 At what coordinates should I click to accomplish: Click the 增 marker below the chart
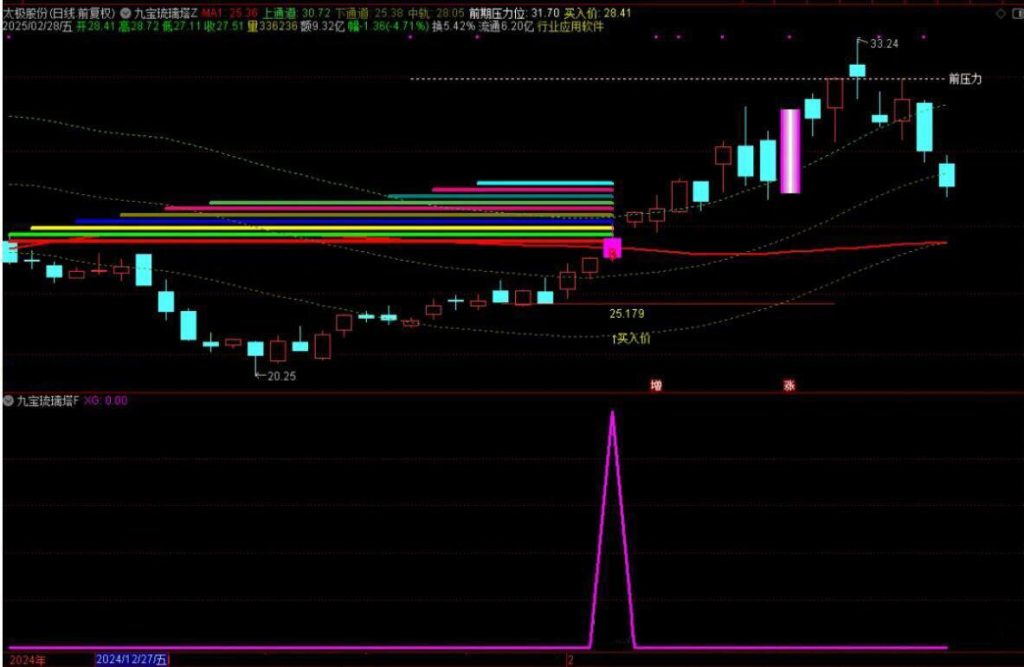[x=656, y=385]
